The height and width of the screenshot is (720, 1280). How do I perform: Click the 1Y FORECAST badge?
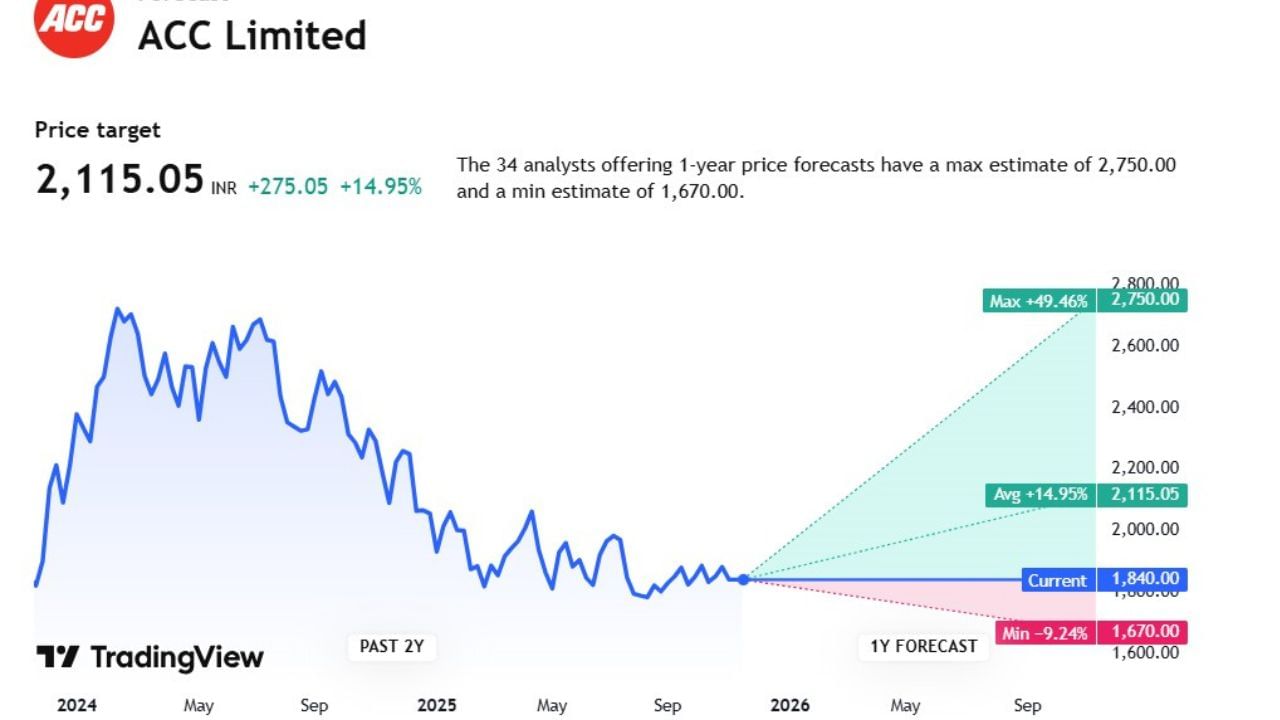click(923, 647)
